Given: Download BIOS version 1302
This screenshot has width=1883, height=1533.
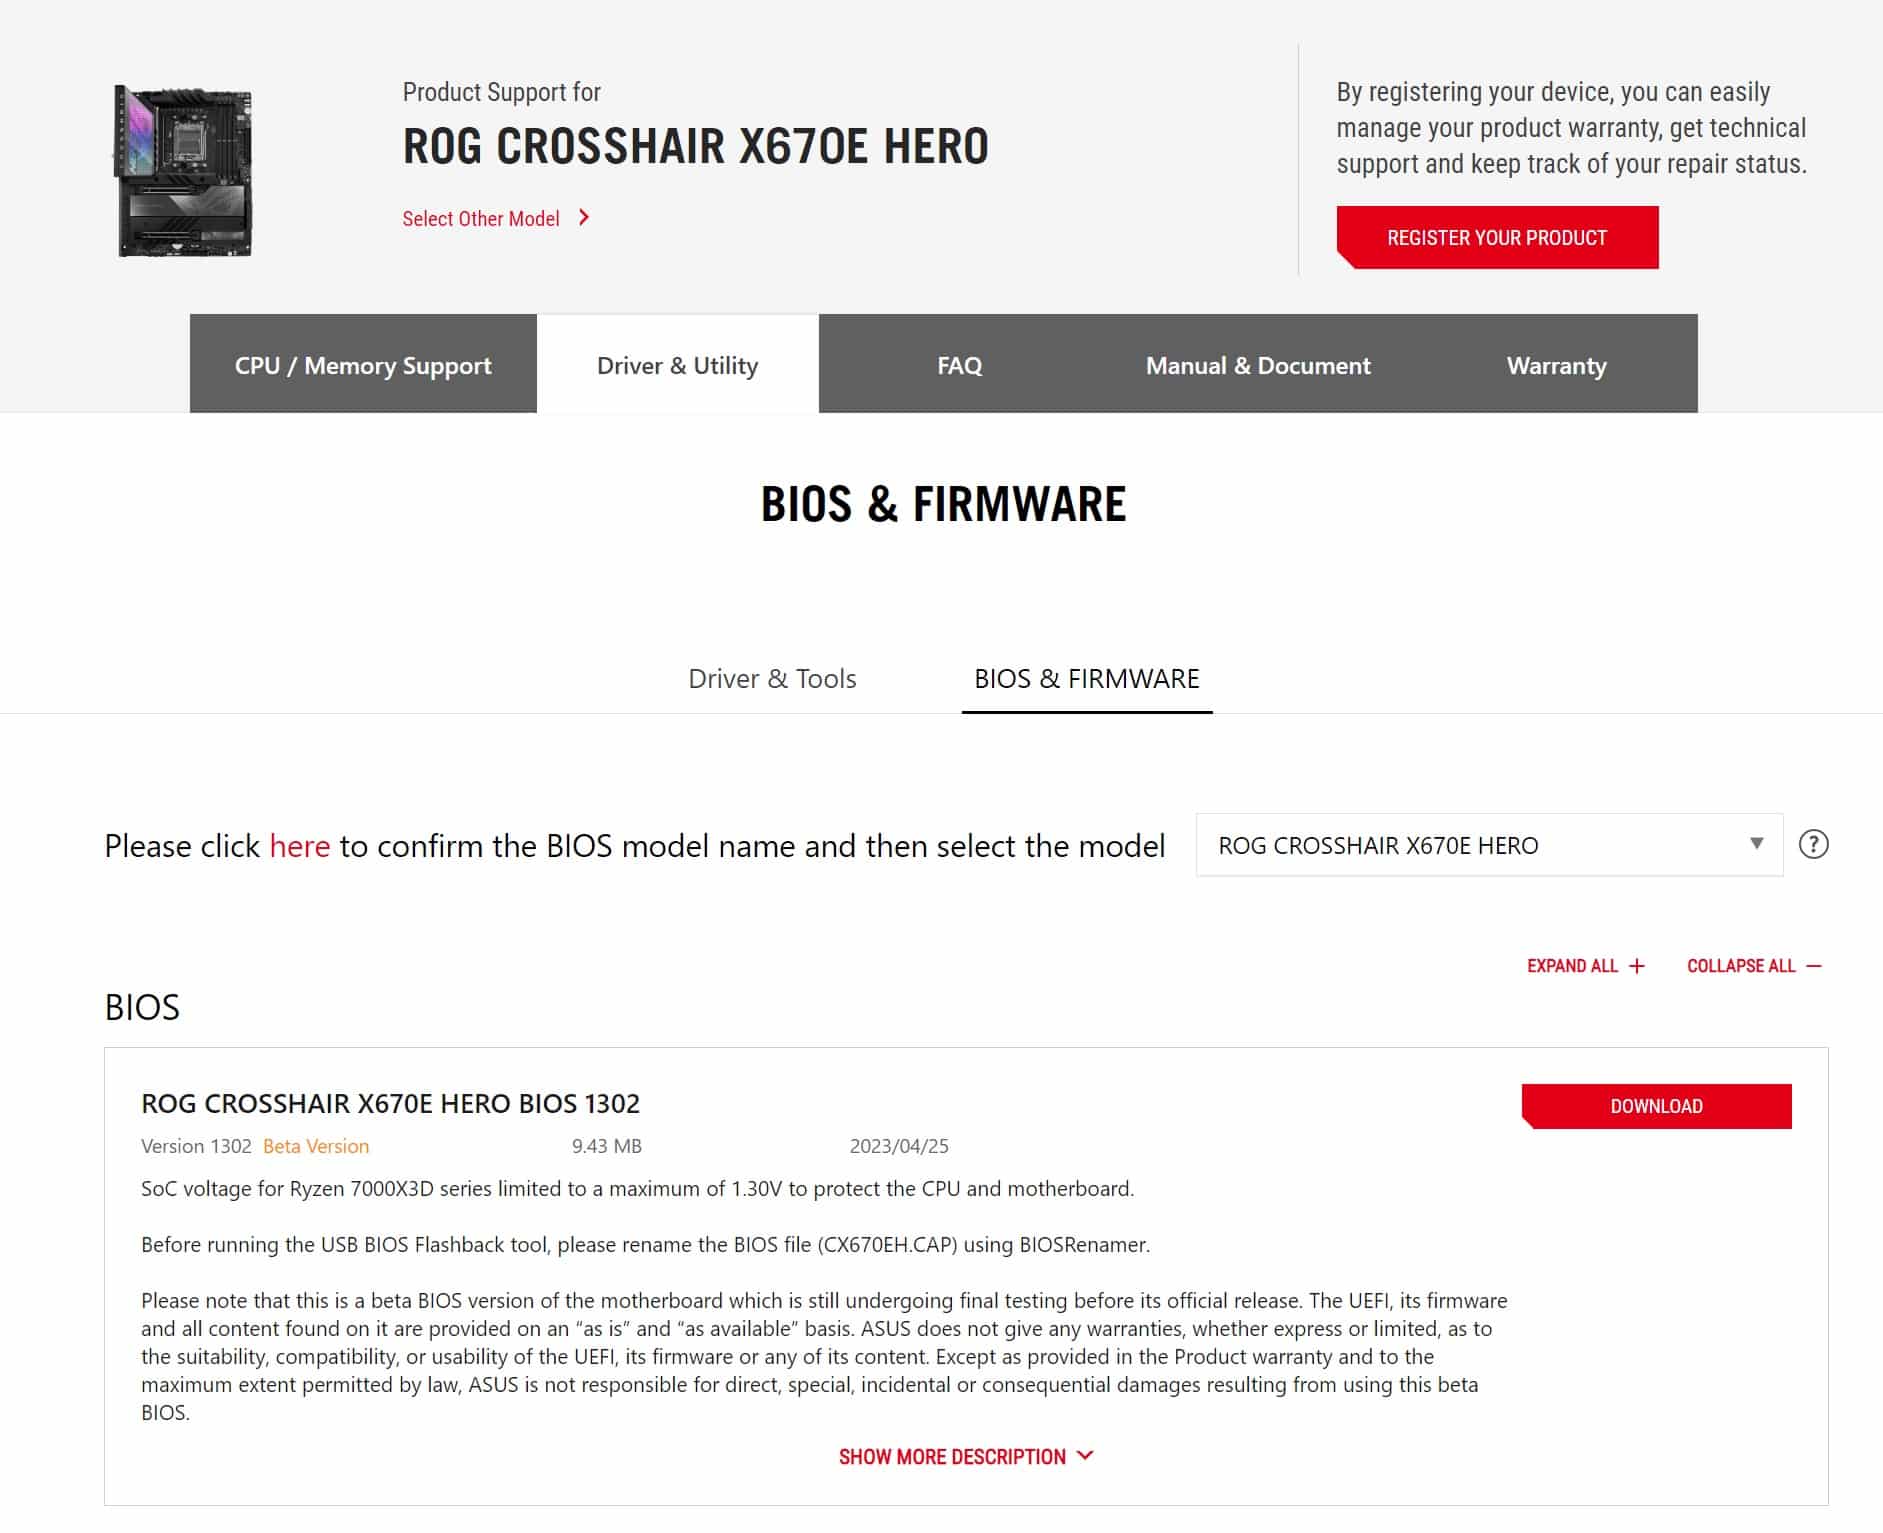Looking at the screenshot, I should pos(1656,1106).
